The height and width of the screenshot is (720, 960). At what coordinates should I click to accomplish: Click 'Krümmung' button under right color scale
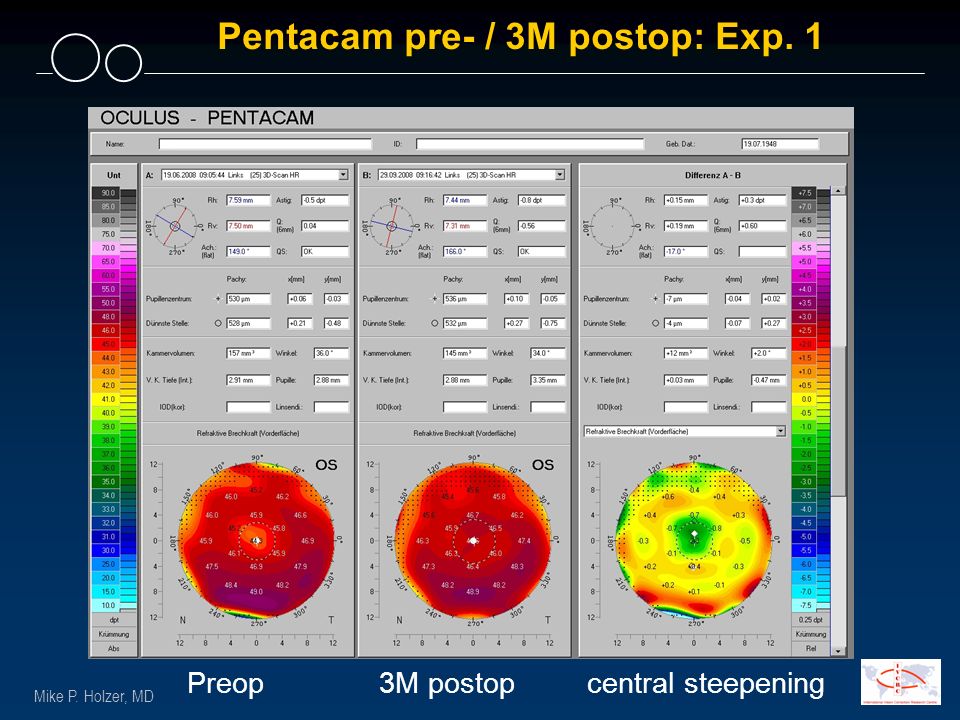[x=811, y=634]
